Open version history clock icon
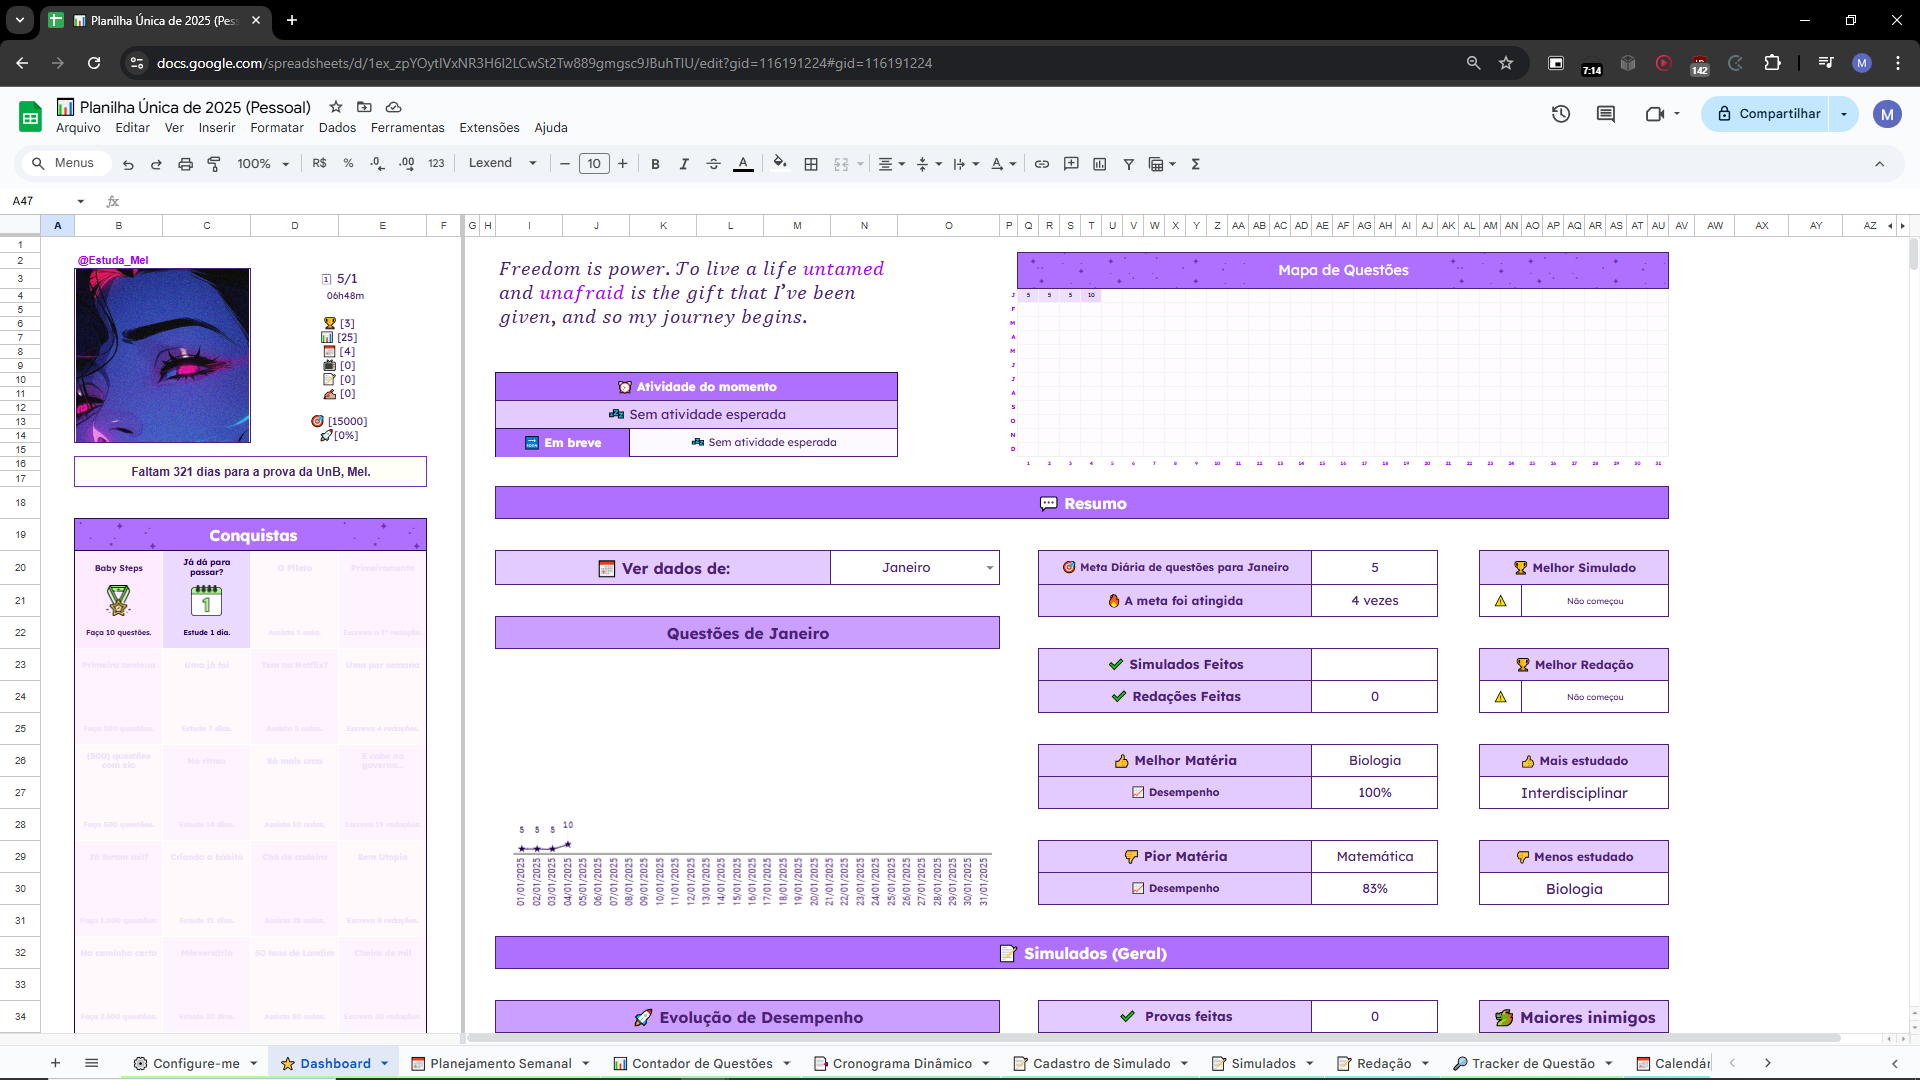Image resolution: width=1920 pixels, height=1080 pixels. [1561, 114]
